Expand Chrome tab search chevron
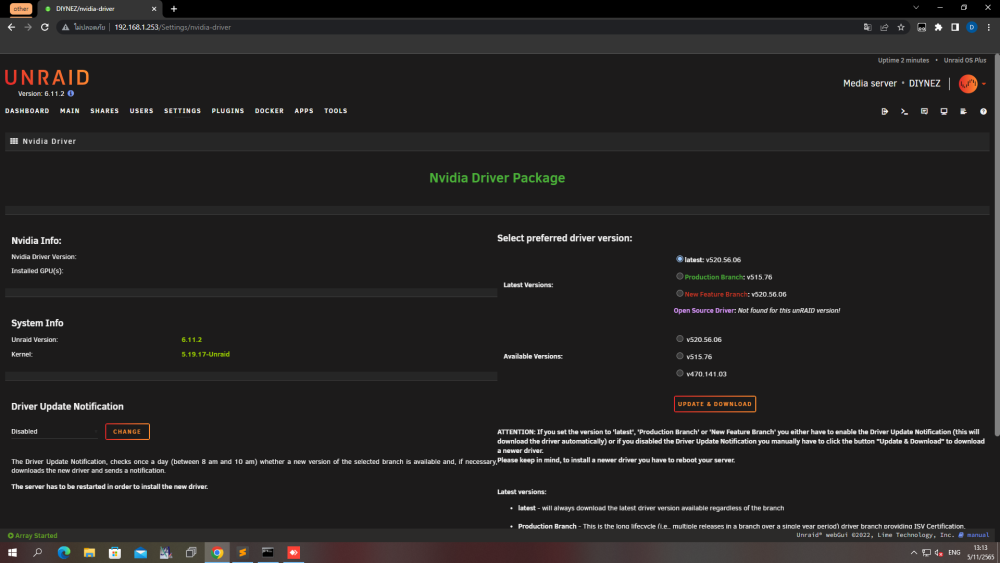Viewport: 1000px width, 563px height. (x=916, y=8)
